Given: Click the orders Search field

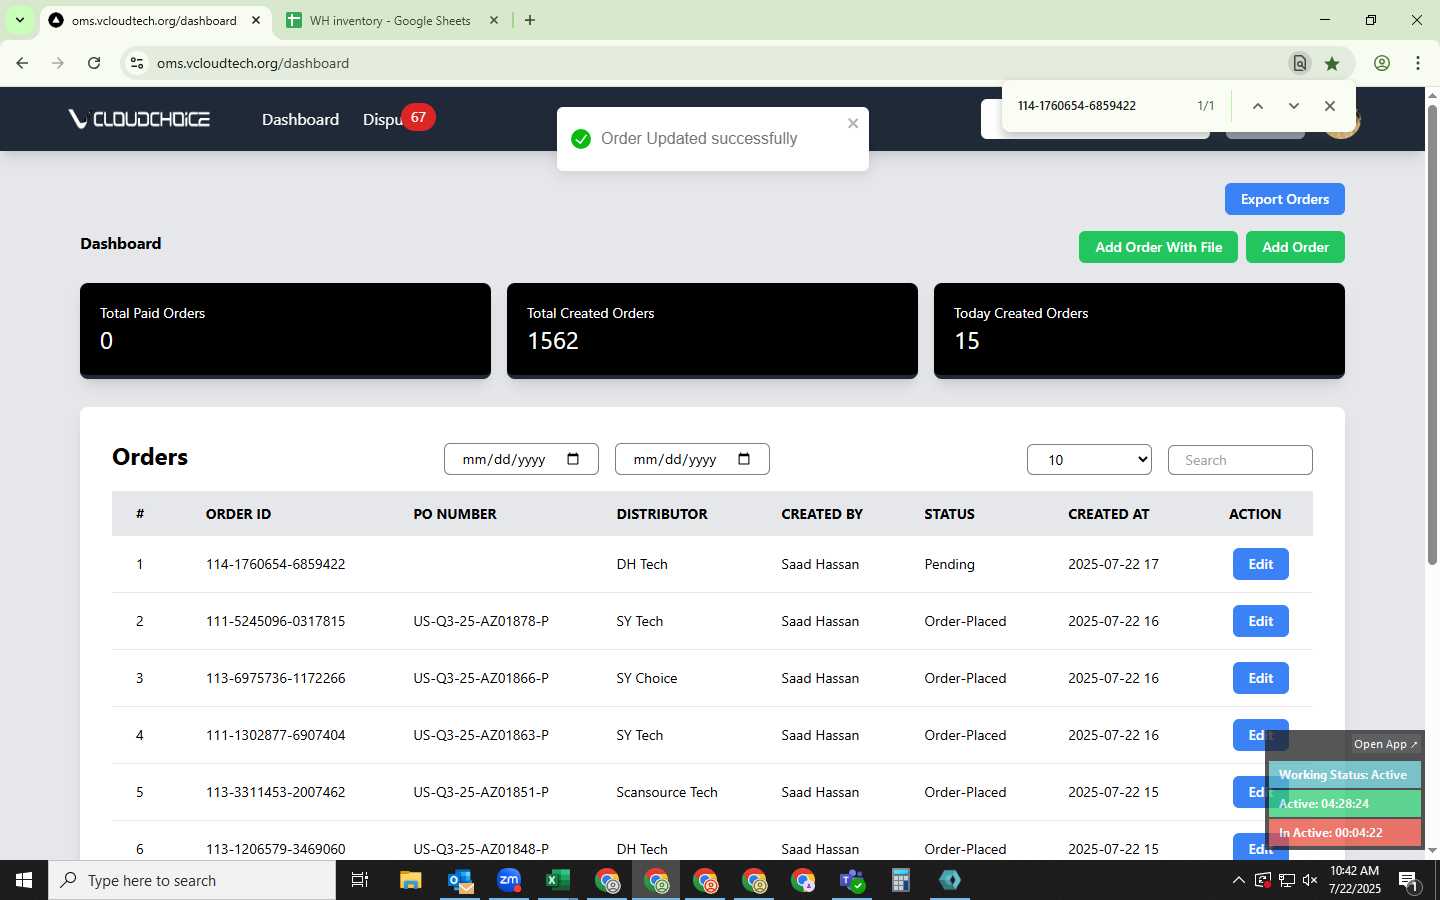Looking at the screenshot, I should coord(1240,460).
